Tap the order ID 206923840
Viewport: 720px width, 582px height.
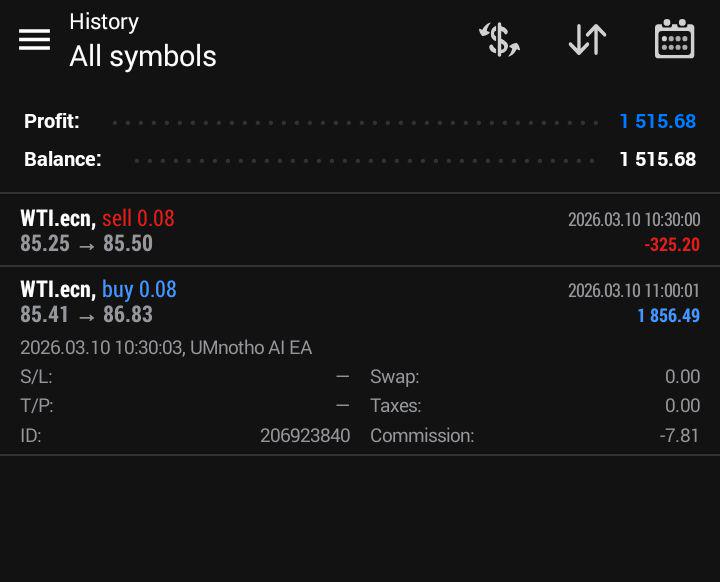(x=305, y=436)
